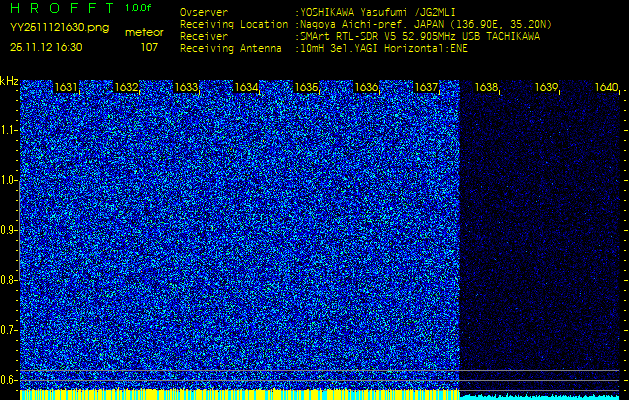Click the 1.1 kHz axis label
The width and height of the screenshot is (629, 400).
[8, 130]
